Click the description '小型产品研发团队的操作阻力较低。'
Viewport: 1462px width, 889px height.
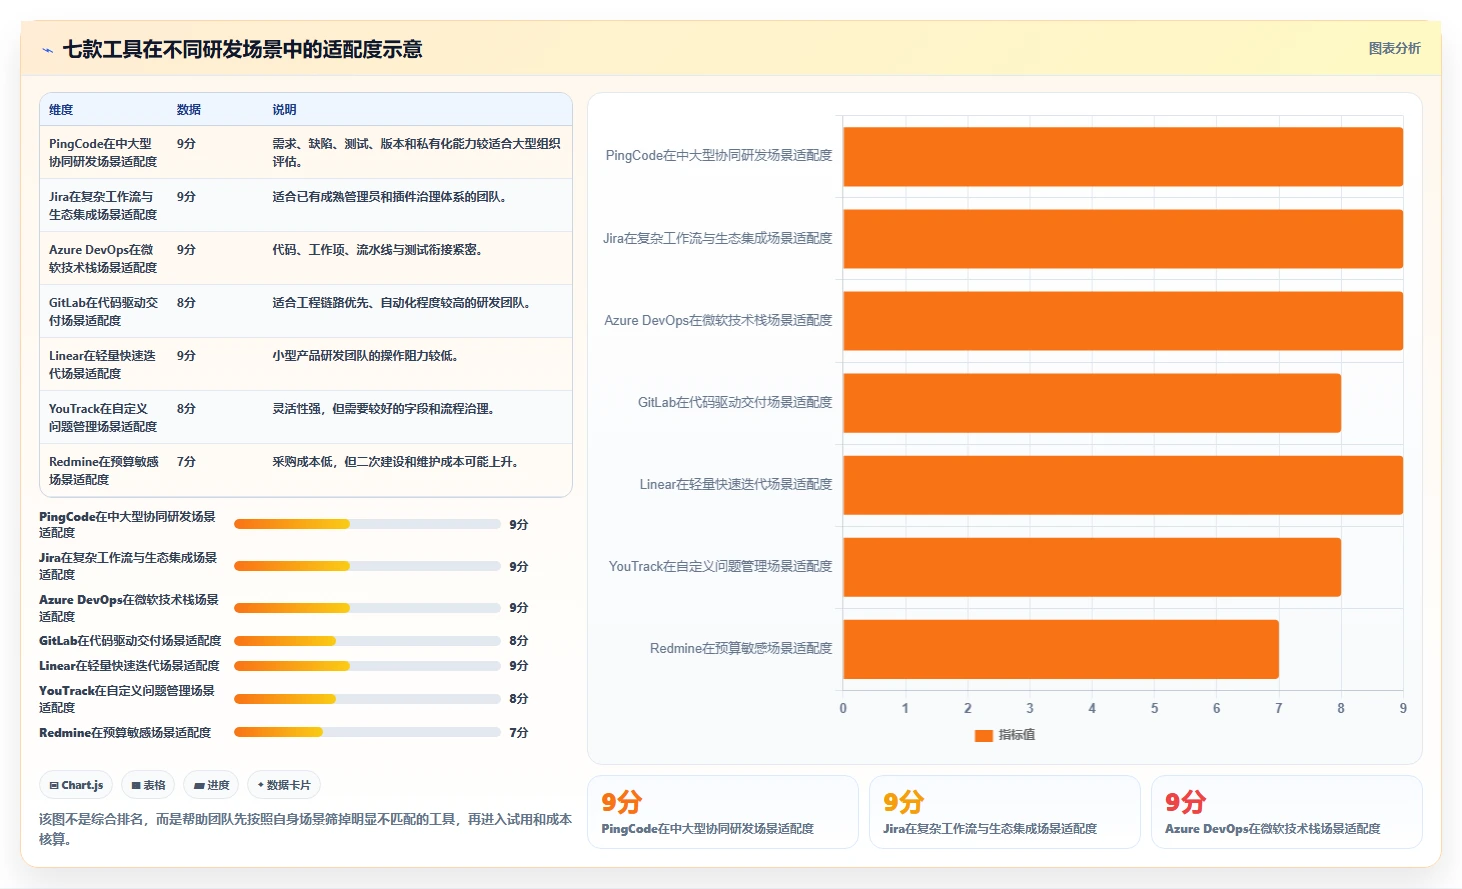(366, 356)
